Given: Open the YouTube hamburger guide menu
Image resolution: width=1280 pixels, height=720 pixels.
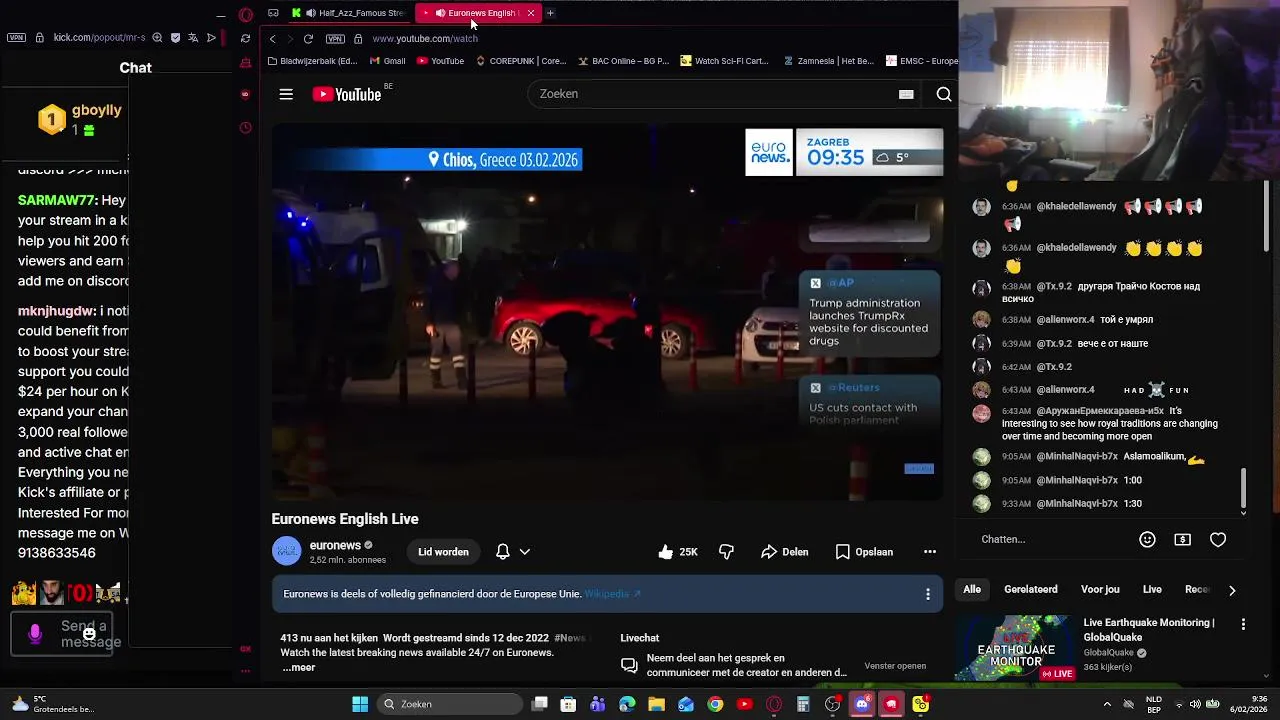Looking at the screenshot, I should (x=286, y=94).
